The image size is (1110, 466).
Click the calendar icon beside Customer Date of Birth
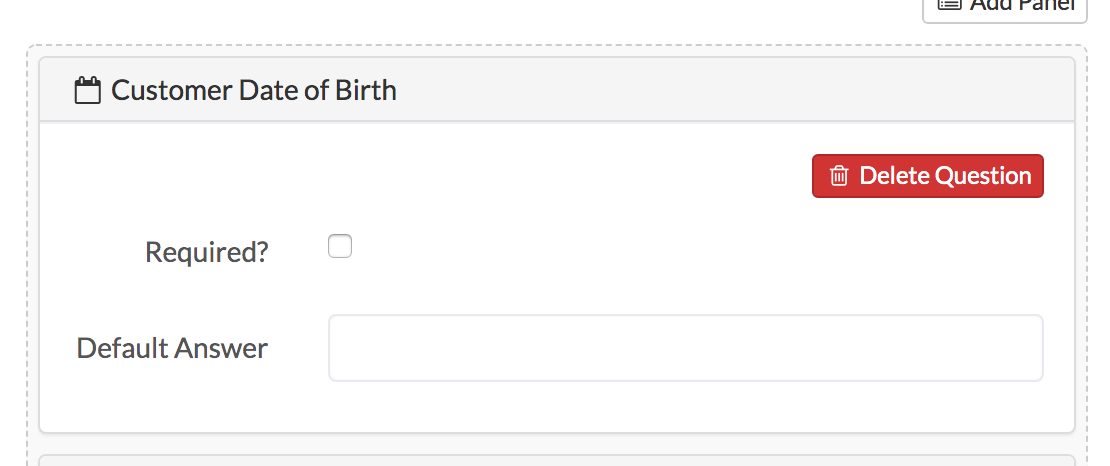point(87,91)
